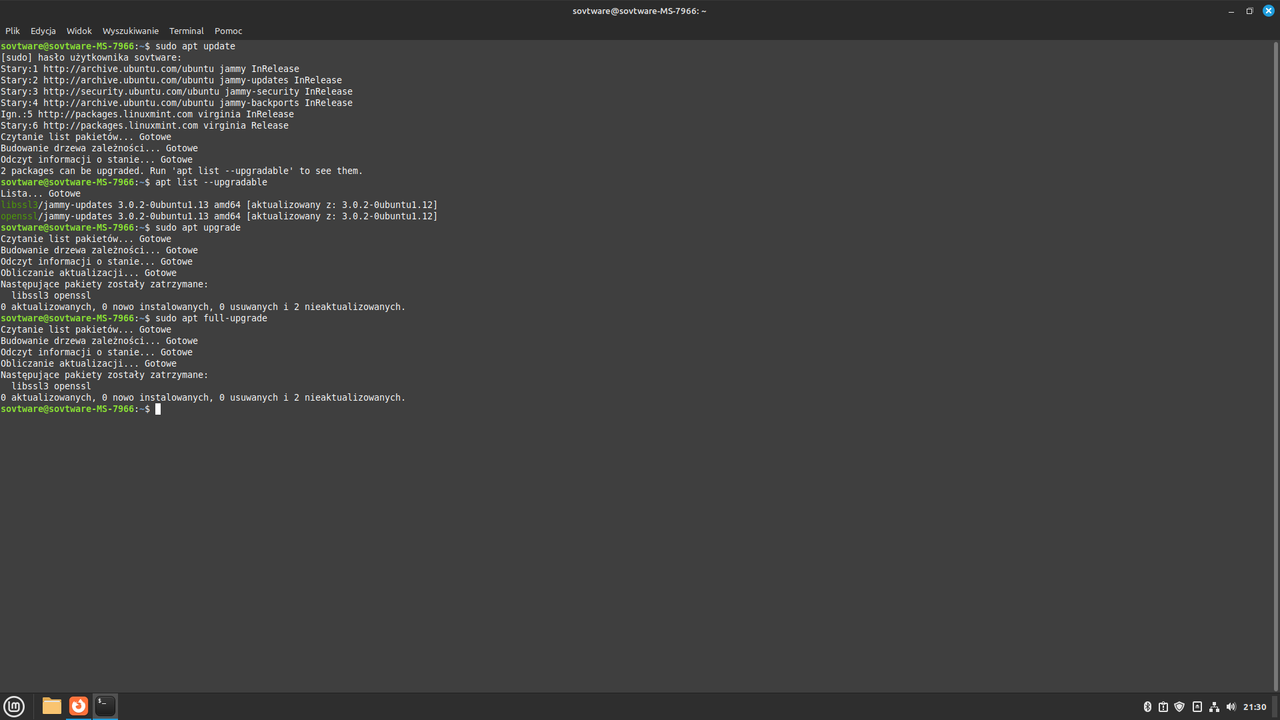Minimize the terminal window
Viewport: 1280px width, 720px height.
pyautogui.click(x=1230, y=11)
